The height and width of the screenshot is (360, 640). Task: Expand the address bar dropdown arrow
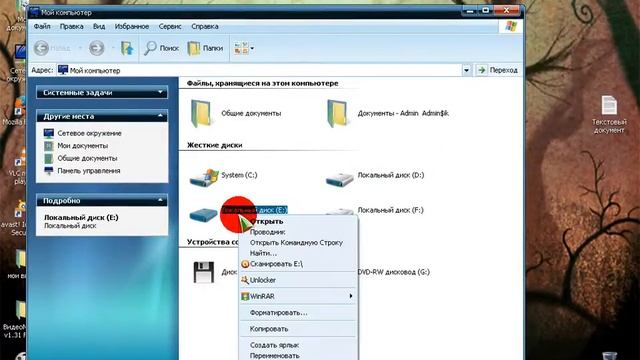[x=466, y=70]
